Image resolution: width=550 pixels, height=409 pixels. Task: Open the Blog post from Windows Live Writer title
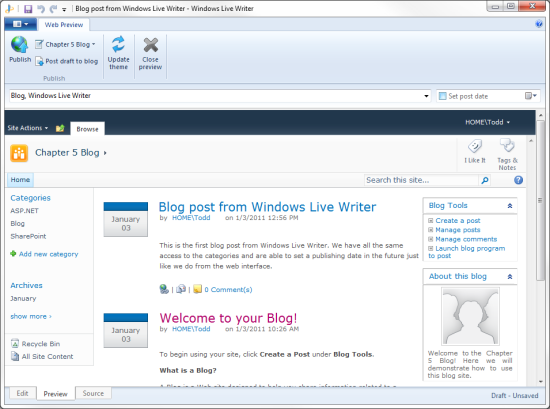[x=267, y=207]
